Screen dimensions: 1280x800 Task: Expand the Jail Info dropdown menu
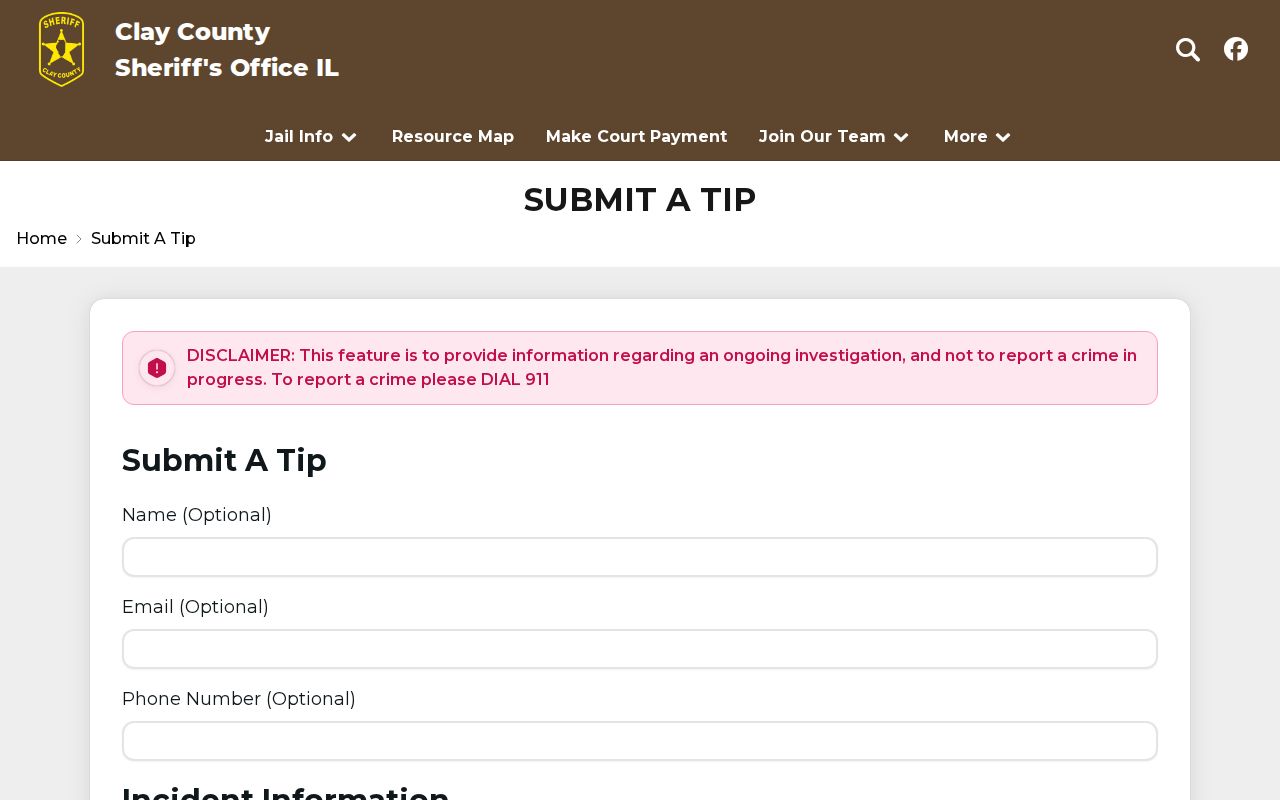(x=311, y=137)
